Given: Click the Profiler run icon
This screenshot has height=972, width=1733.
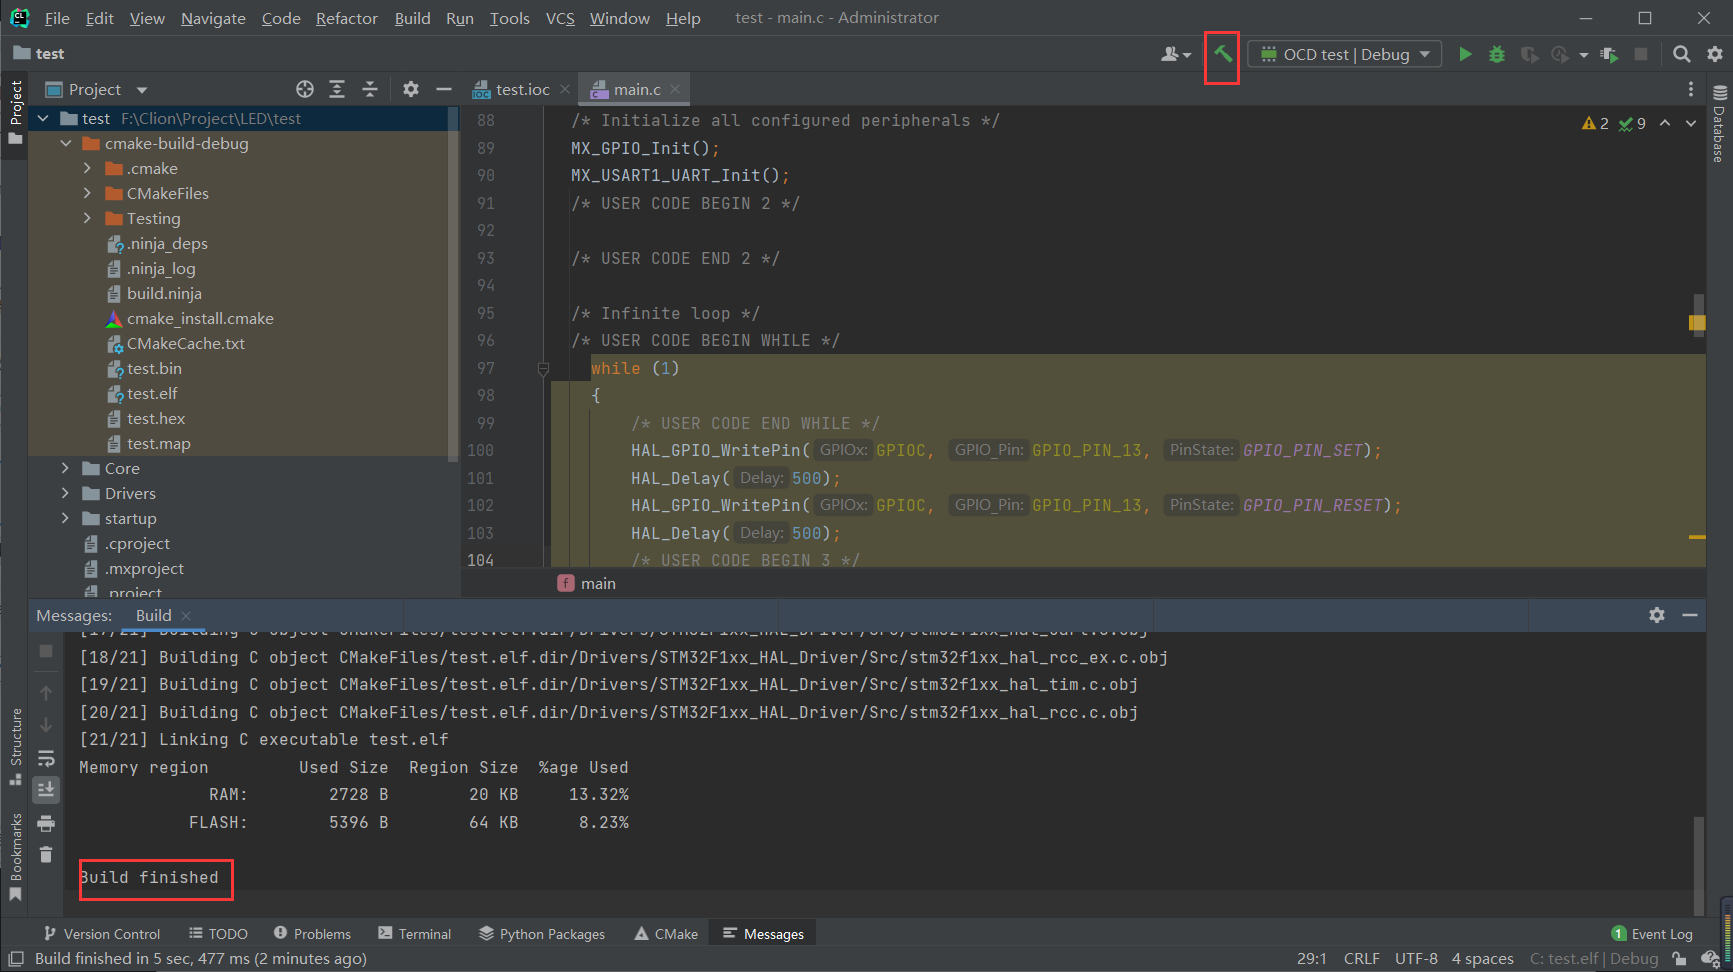Looking at the screenshot, I should pos(1560,54).
